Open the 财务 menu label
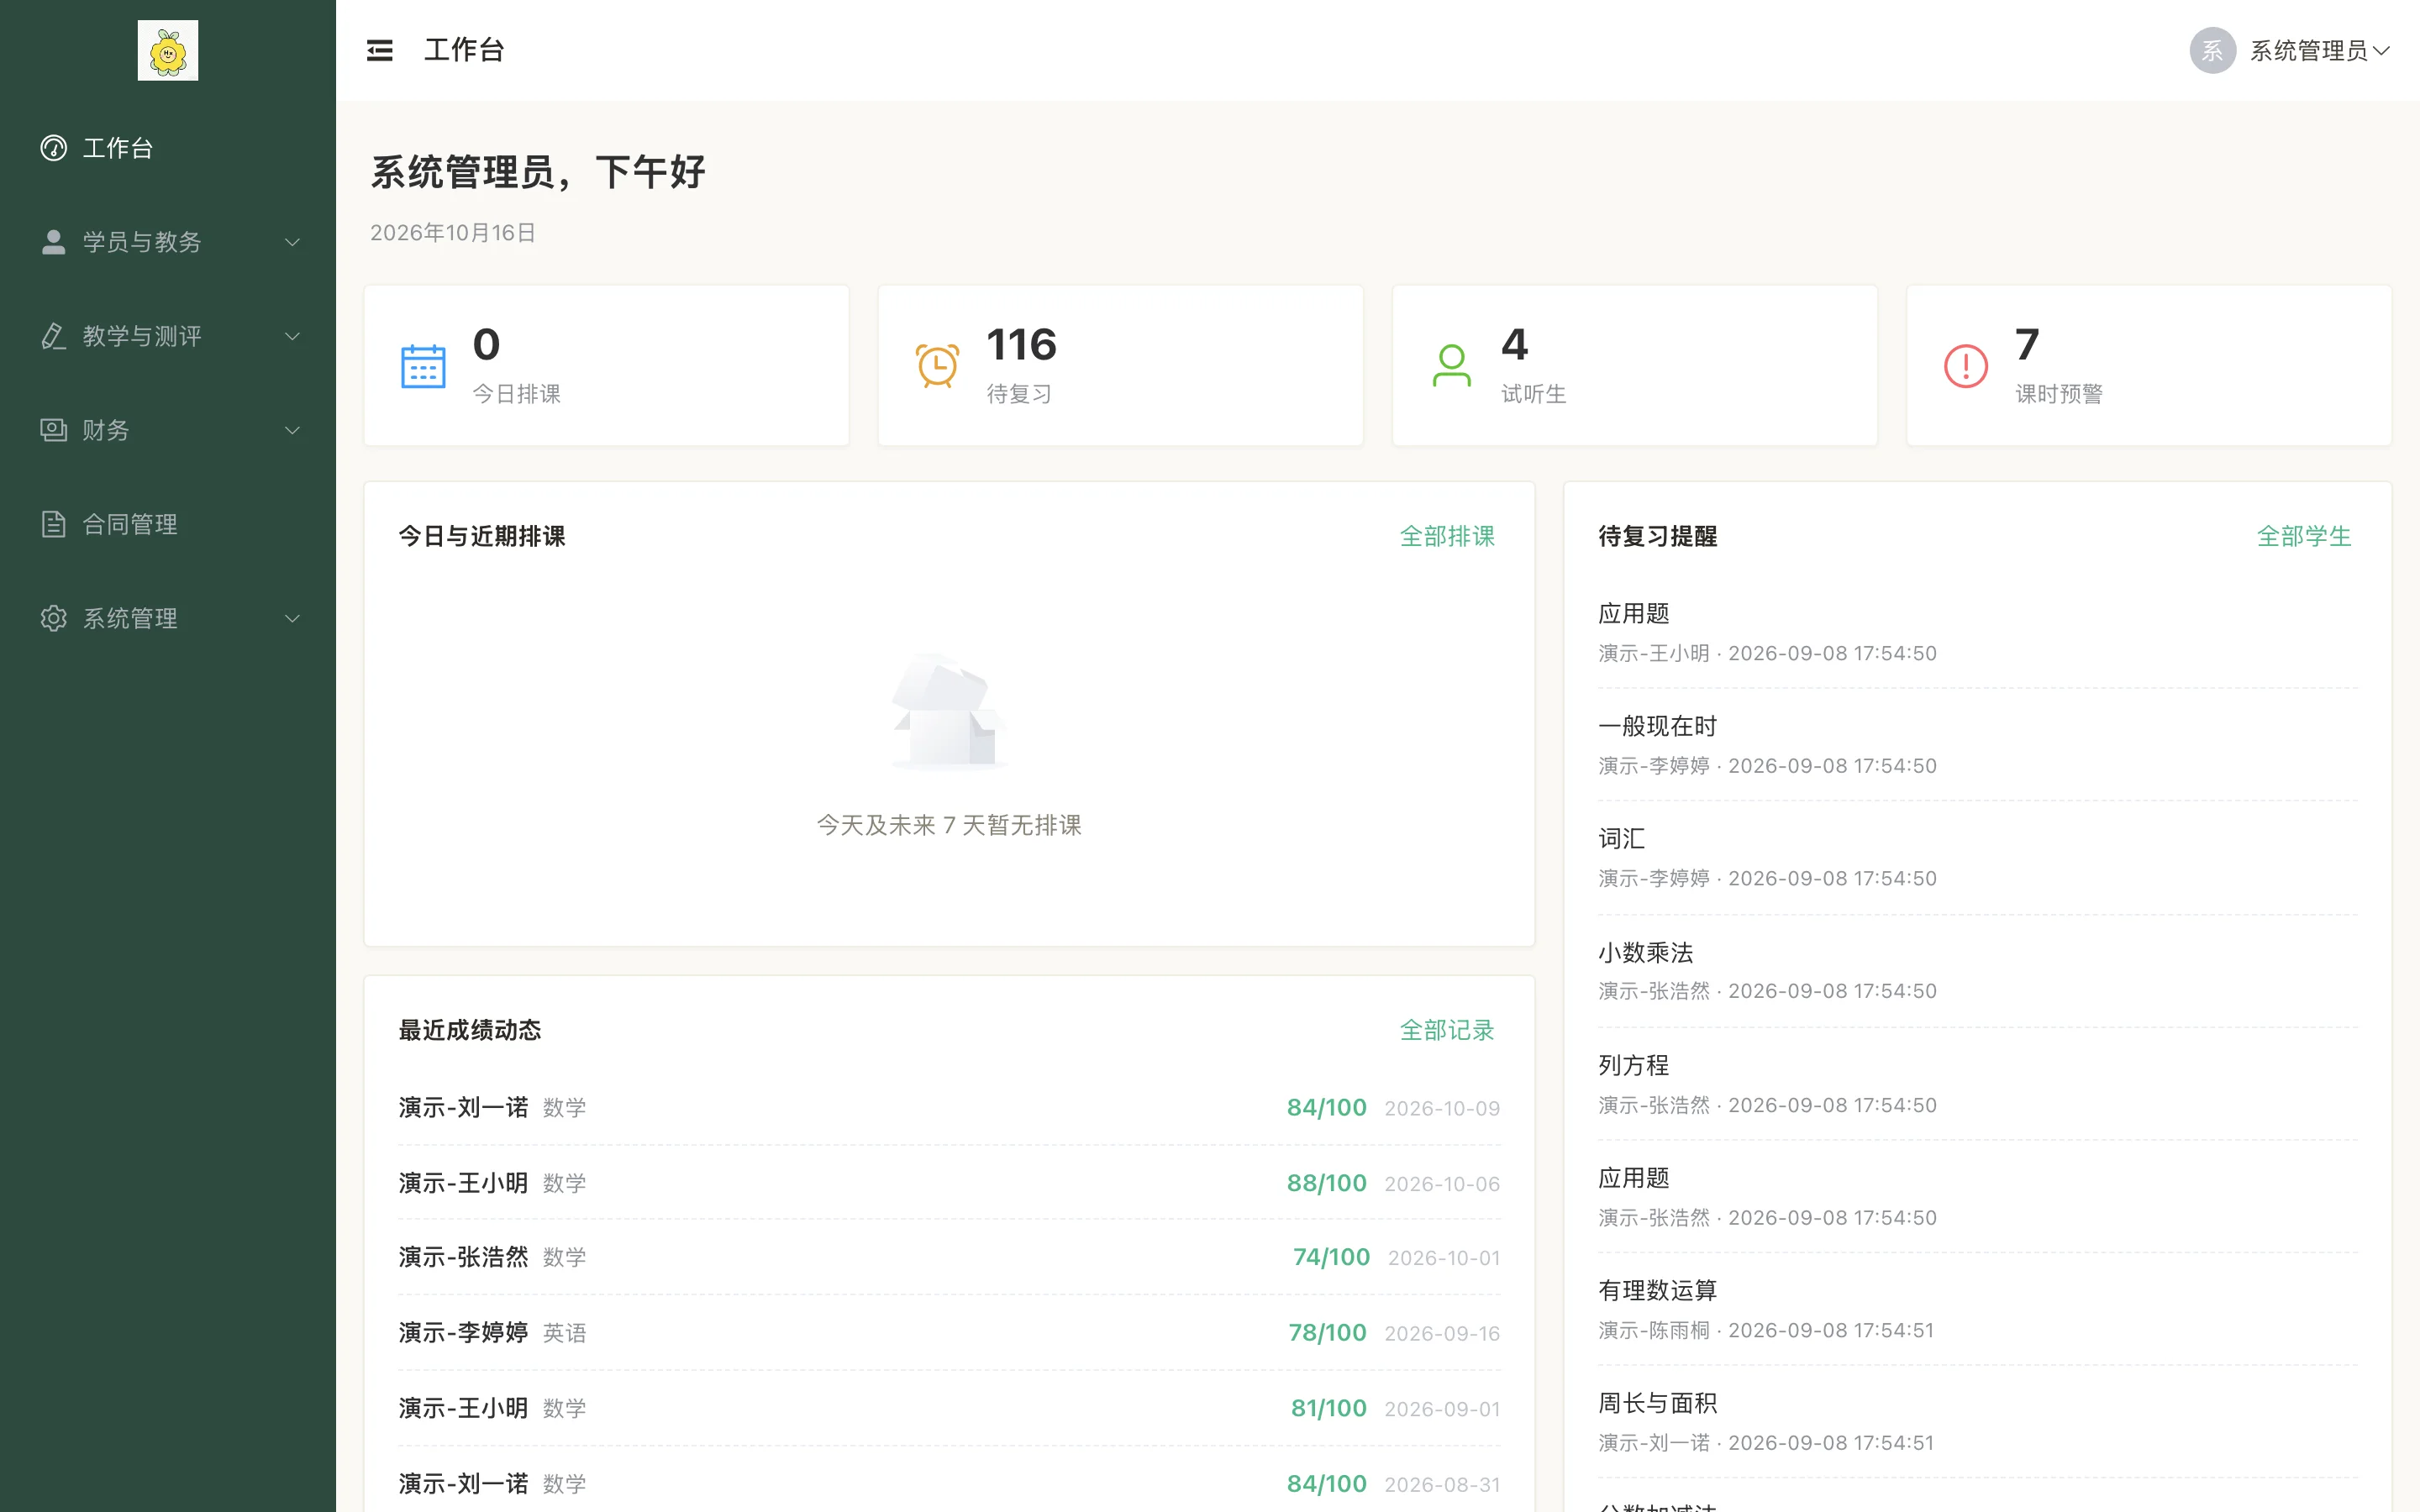This screenshot has height=1512, width=2420. coord(106,430)
